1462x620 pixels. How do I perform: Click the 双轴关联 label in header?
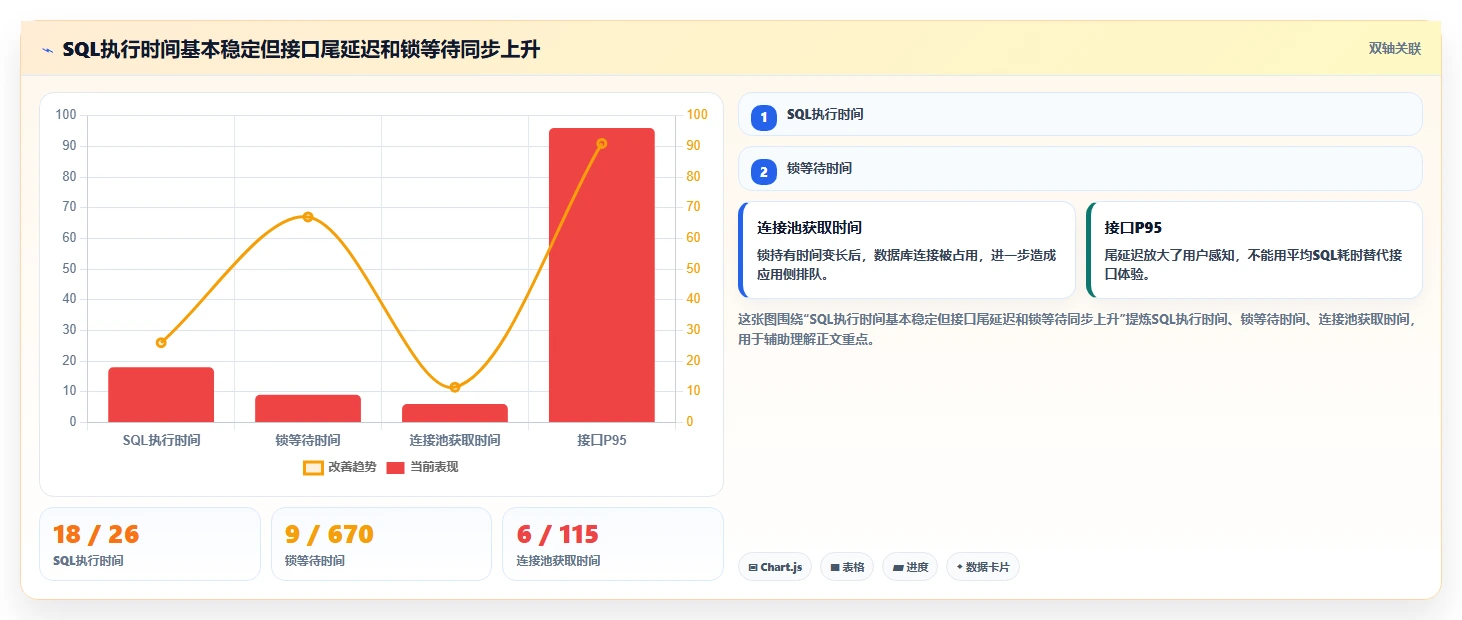pyautogui.click(x=1395, y=49)
